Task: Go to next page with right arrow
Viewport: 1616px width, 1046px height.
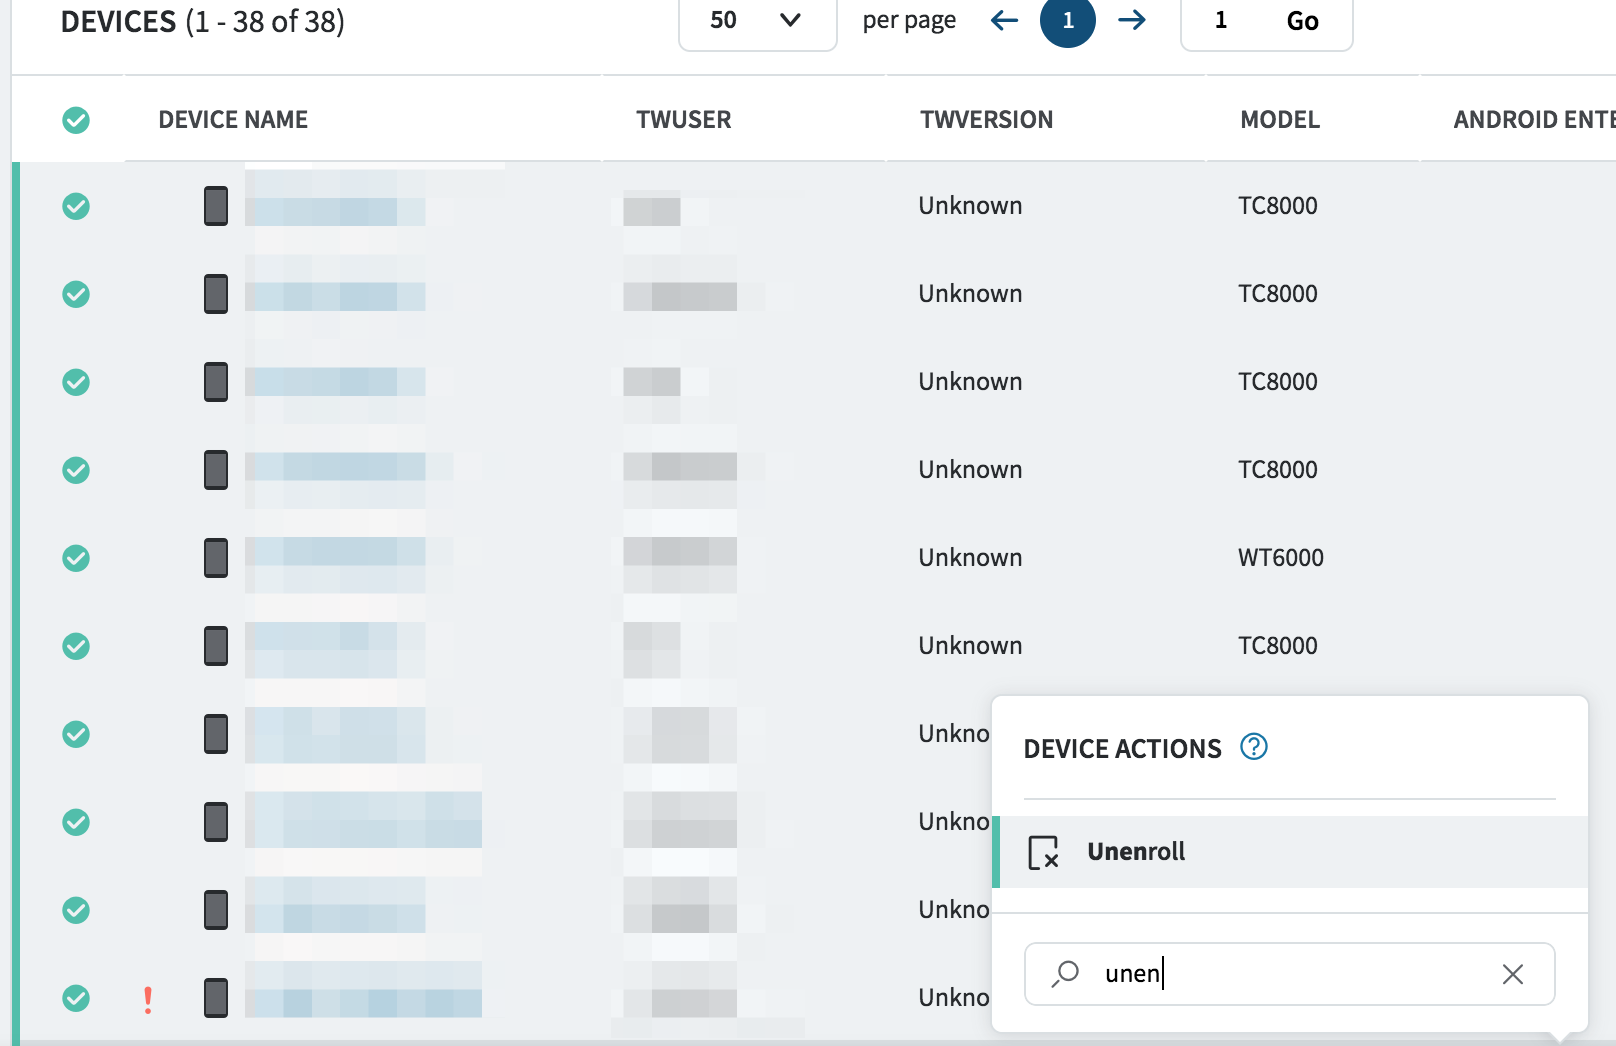Action: tap(1132, 21)
